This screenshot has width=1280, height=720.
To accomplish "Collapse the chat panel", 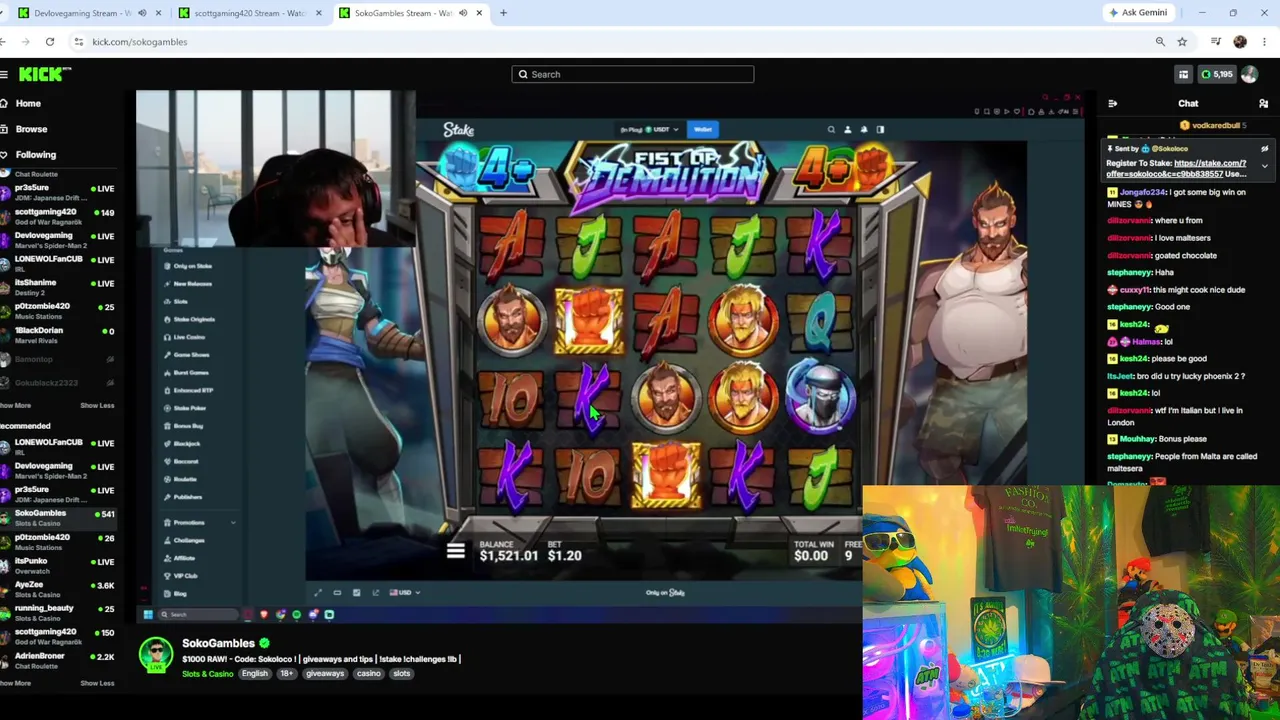I will point(1112,103).
